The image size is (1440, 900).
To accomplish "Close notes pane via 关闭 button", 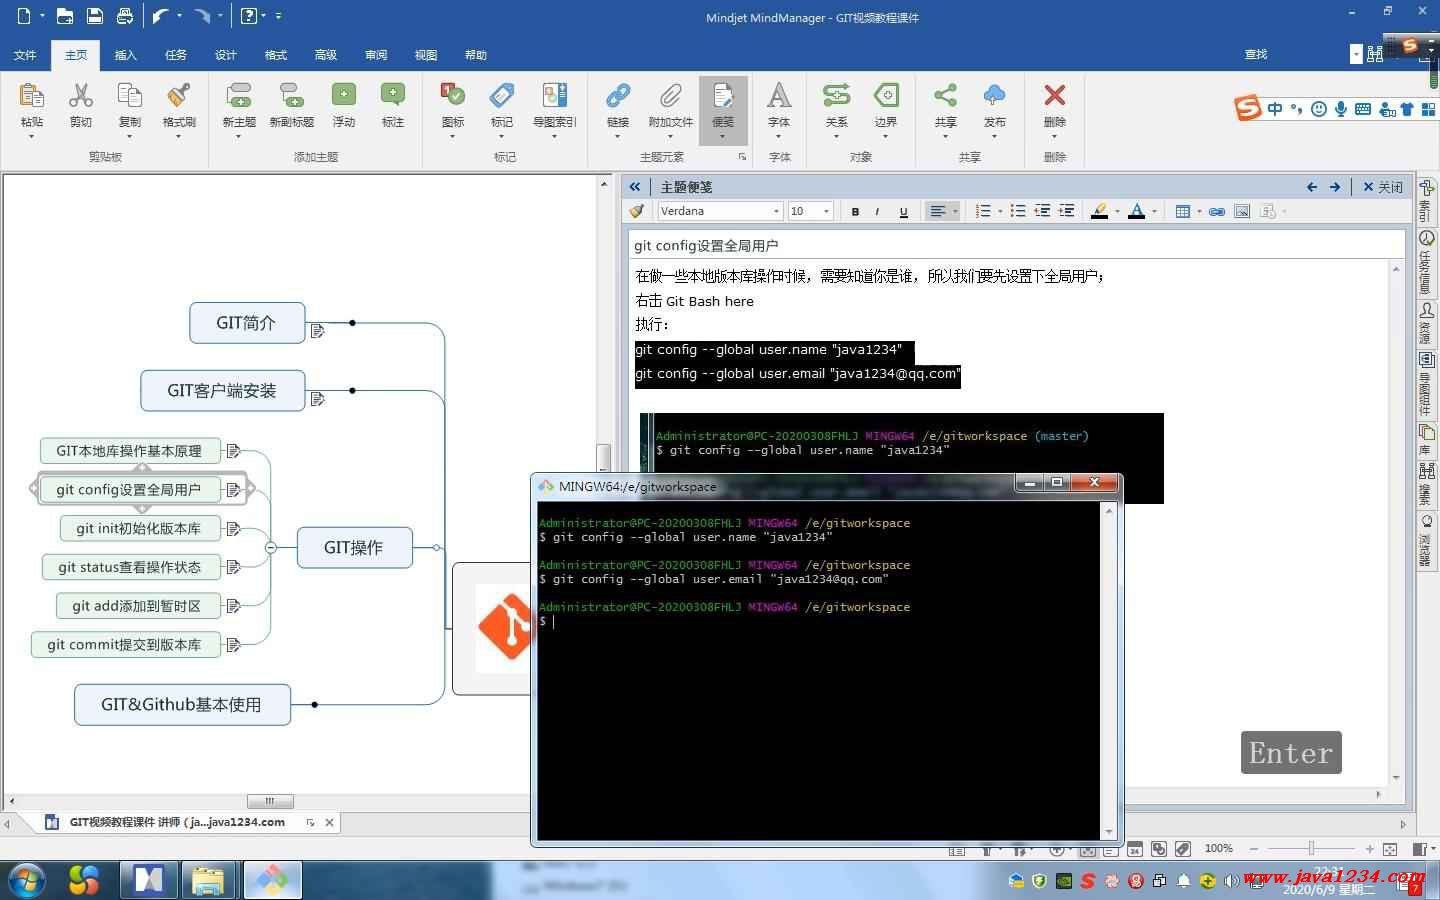I will (x=1383, y=187).
